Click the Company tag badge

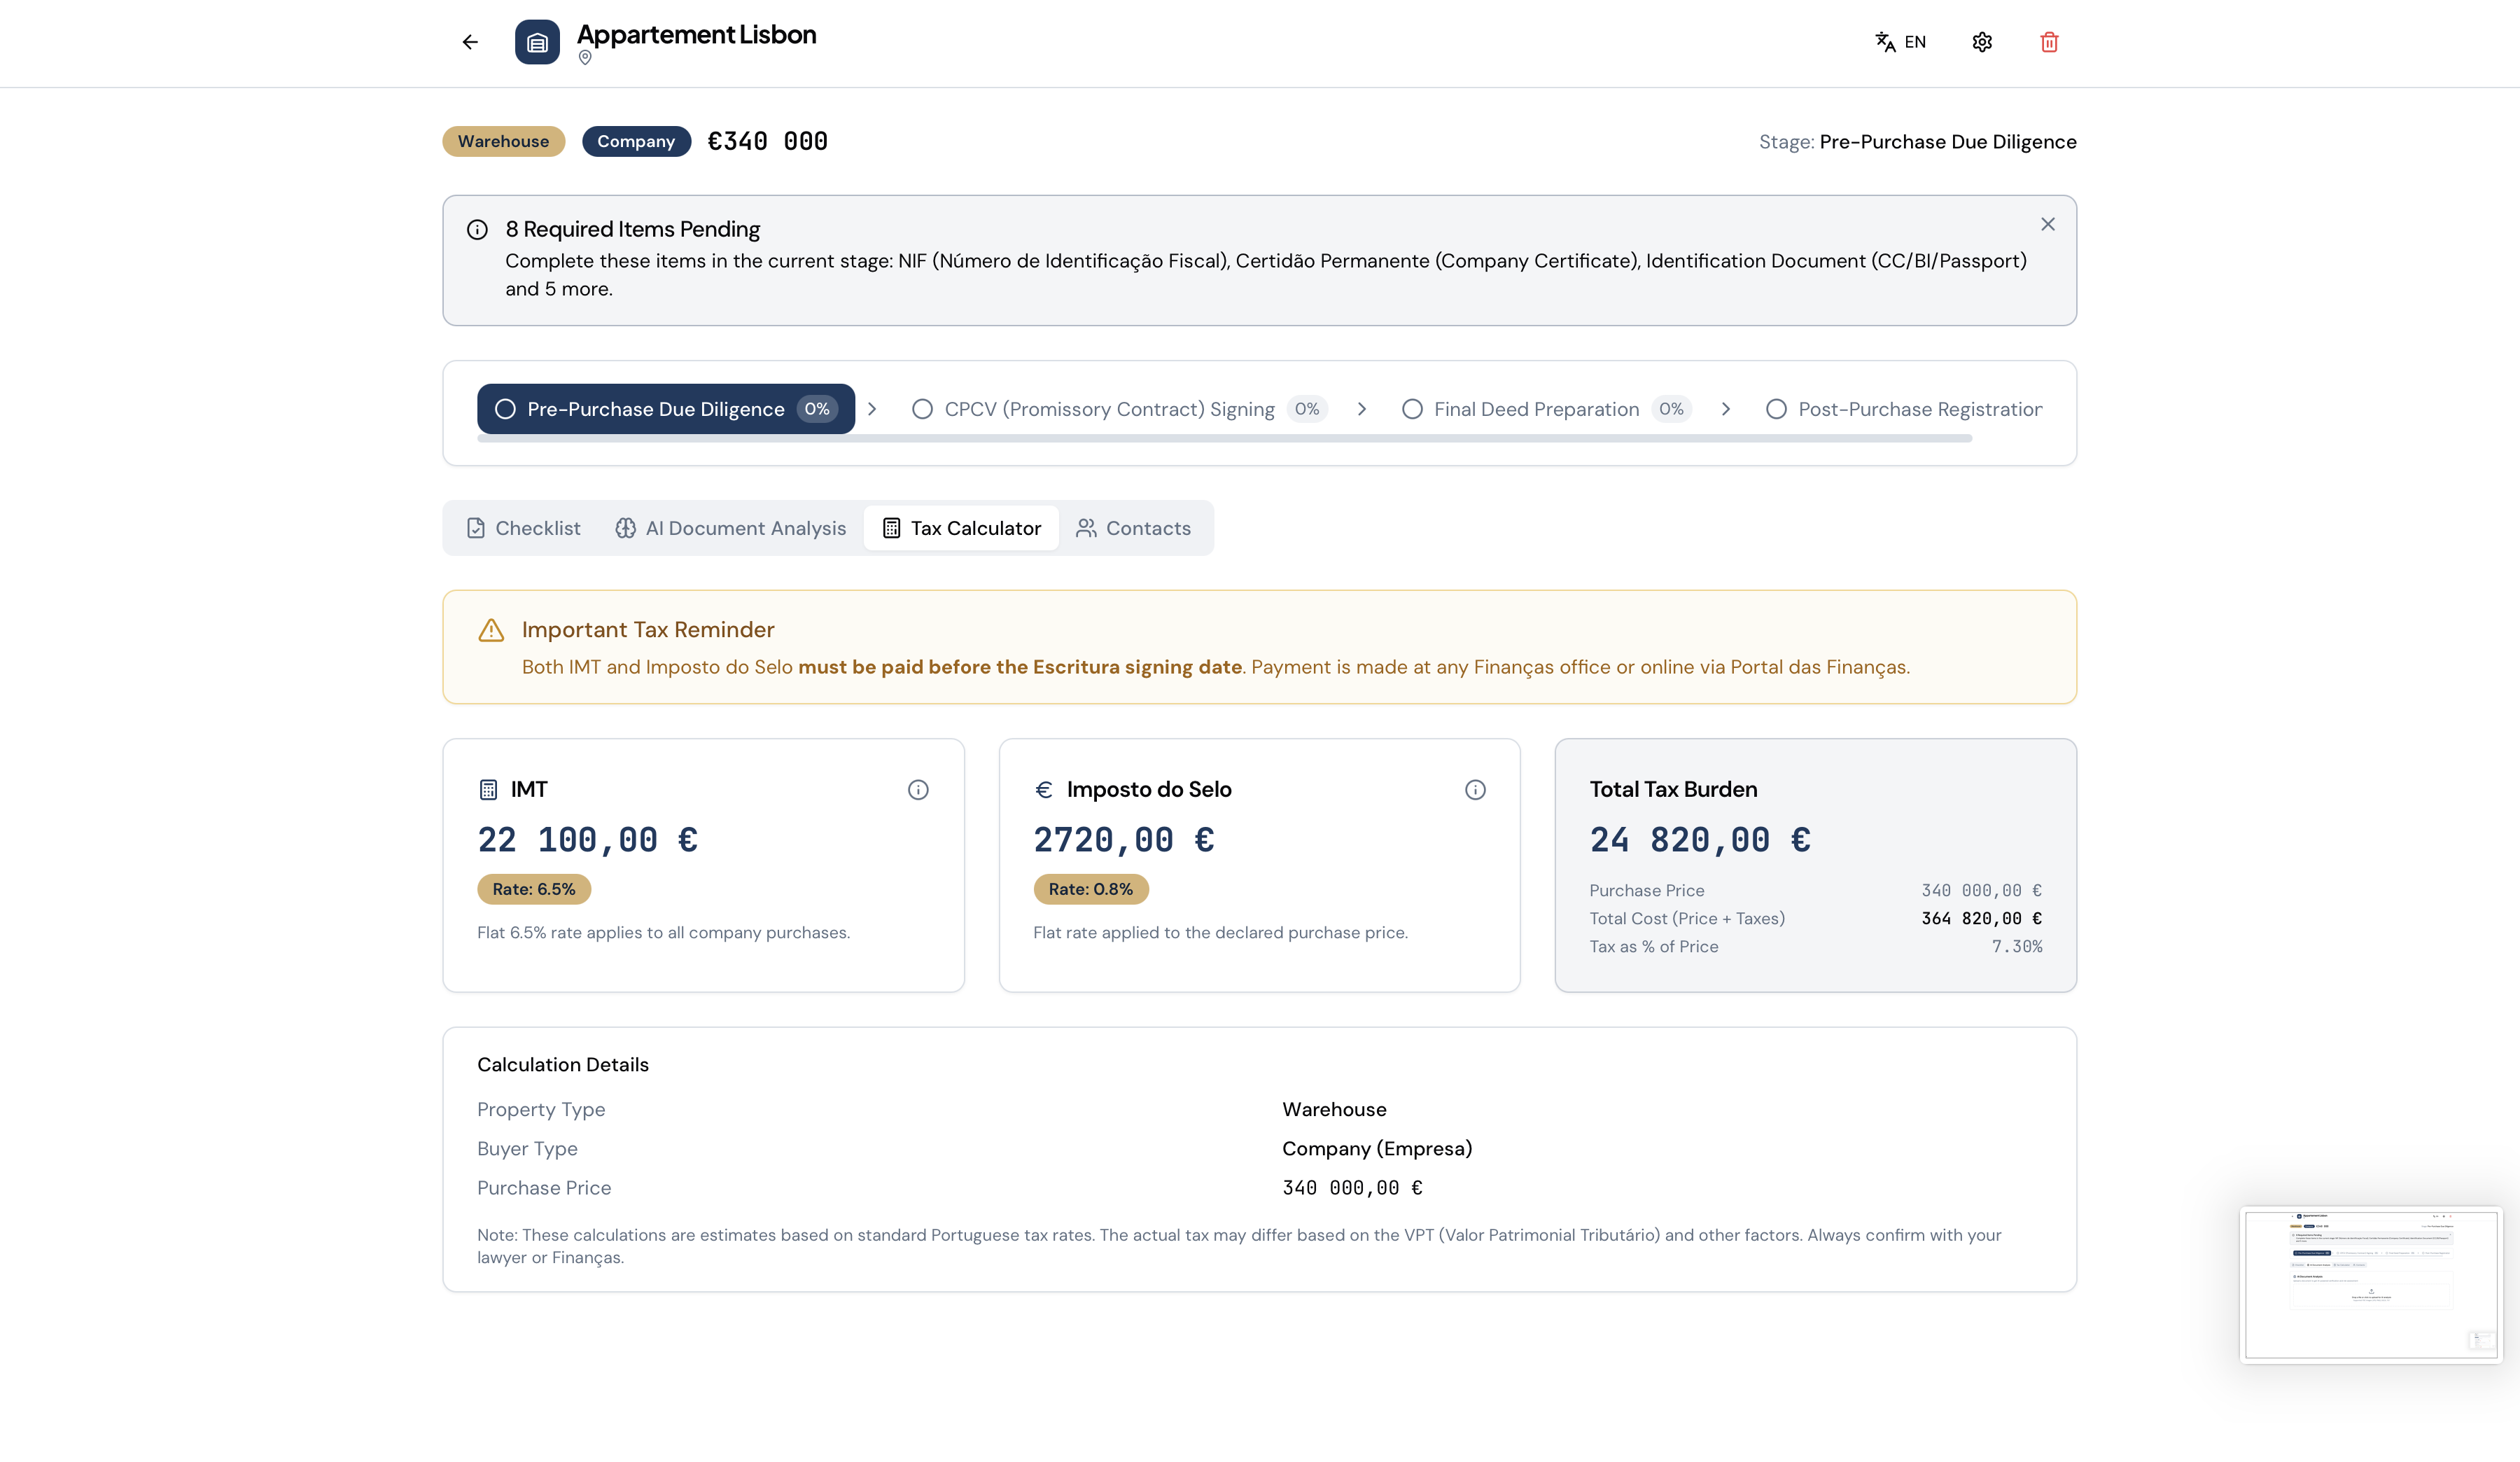pos(636,141)
